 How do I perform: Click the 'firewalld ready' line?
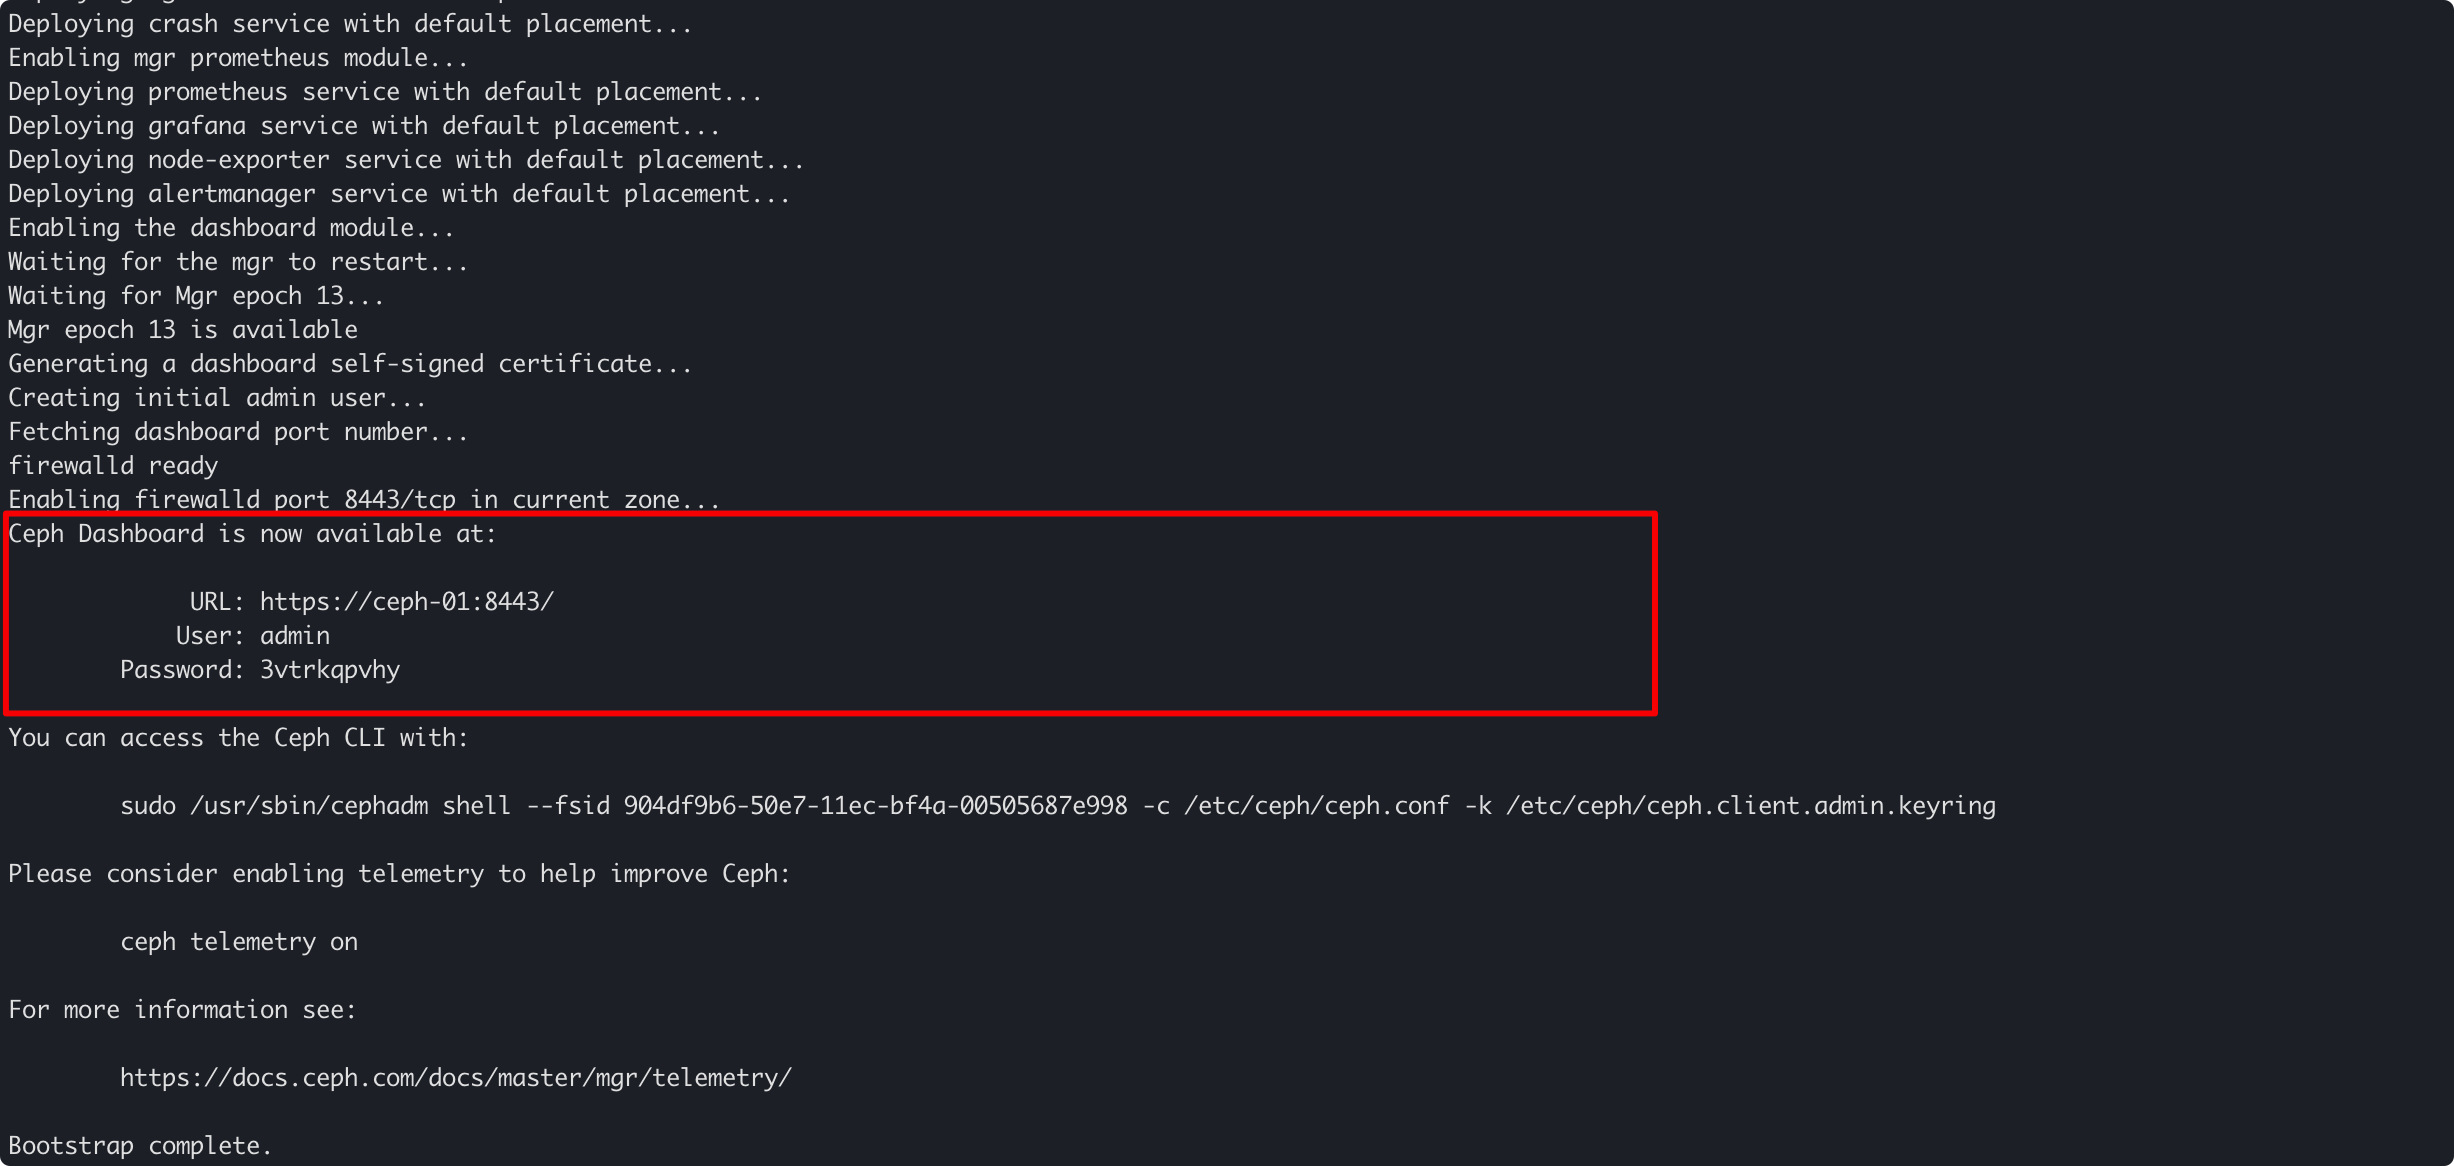coord(113,466)
